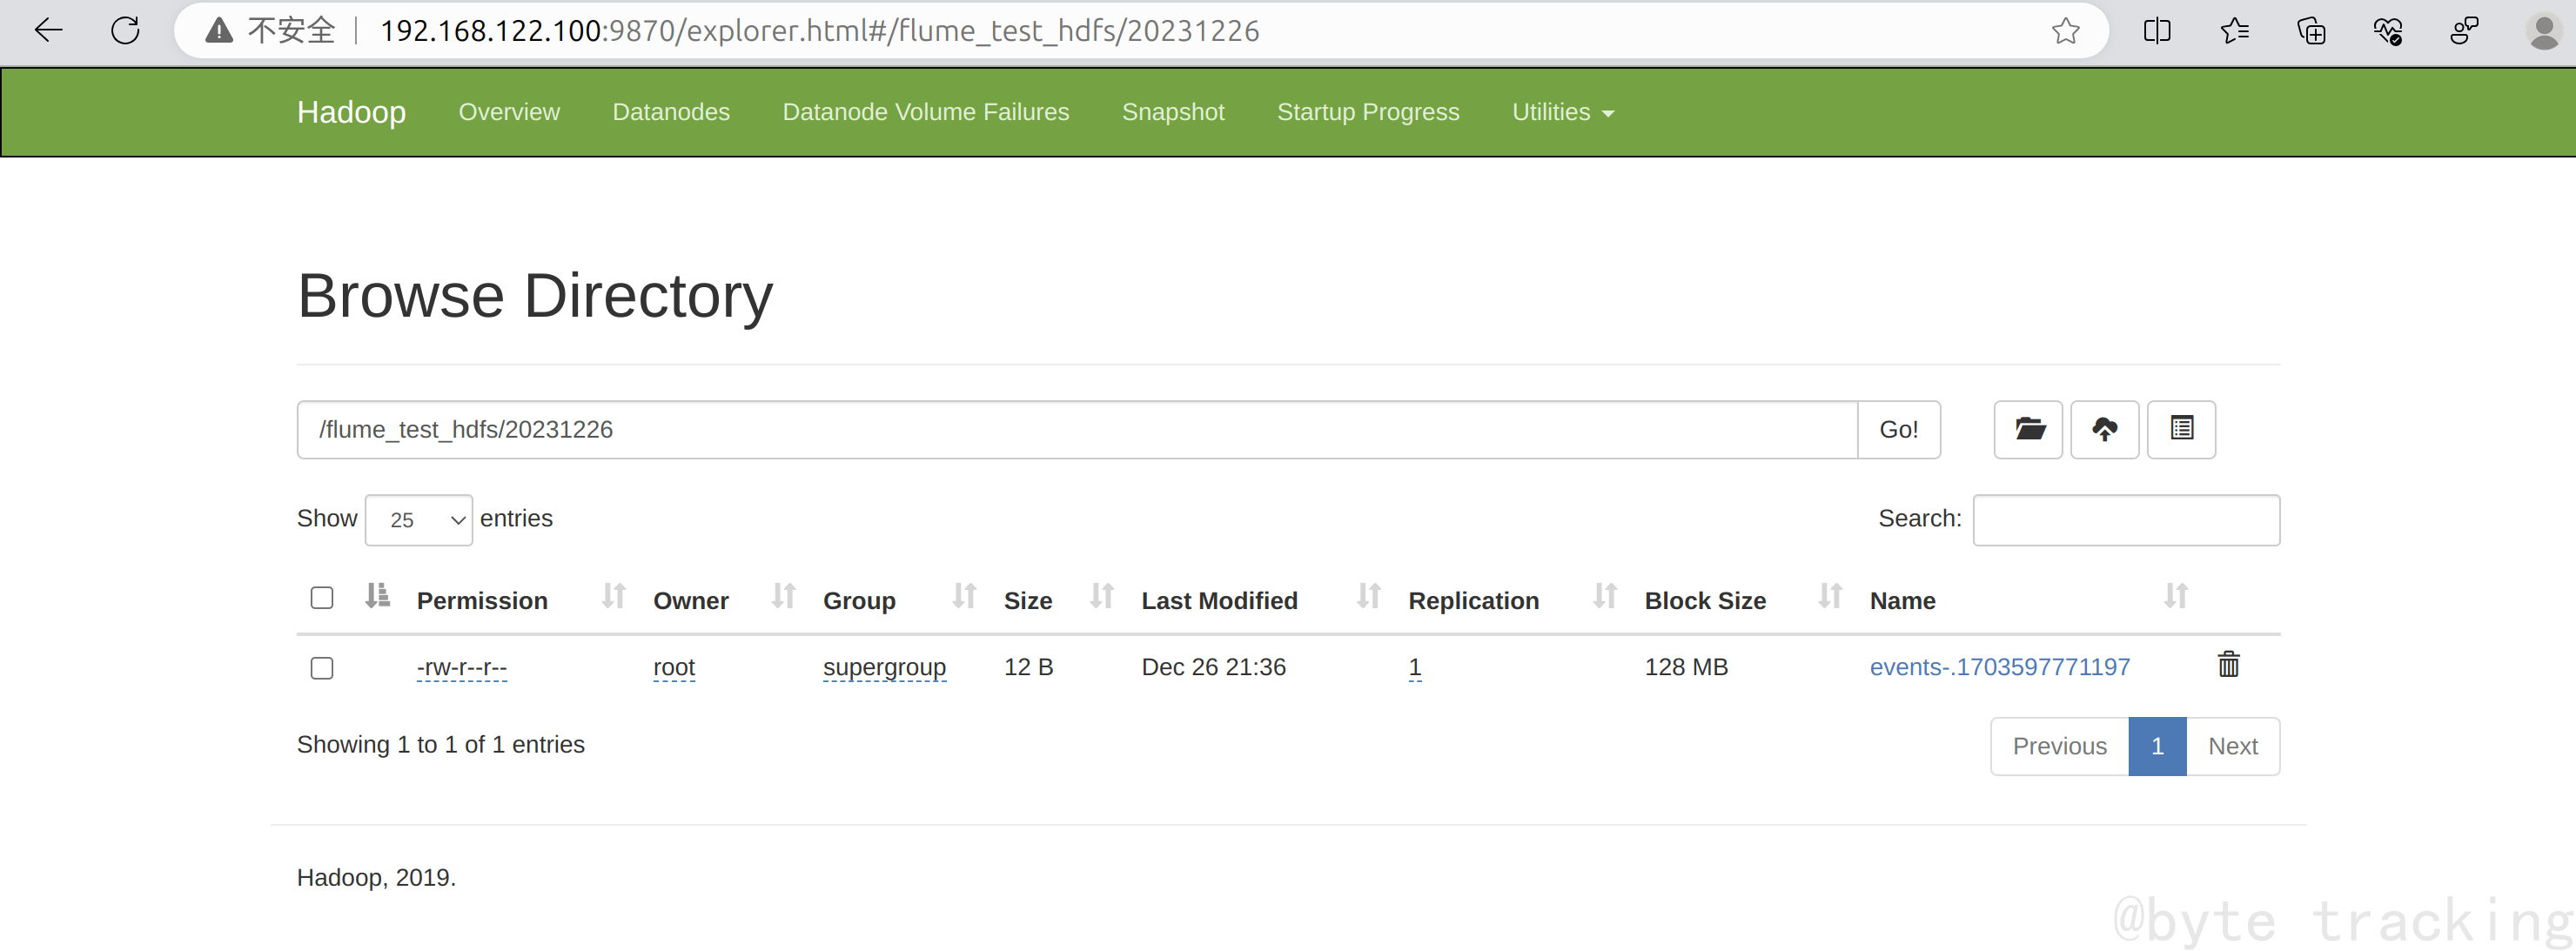This screenshot has width=2576, height=951.
Task: Click the Next pagination button
Action: (x=2232, y=747)
